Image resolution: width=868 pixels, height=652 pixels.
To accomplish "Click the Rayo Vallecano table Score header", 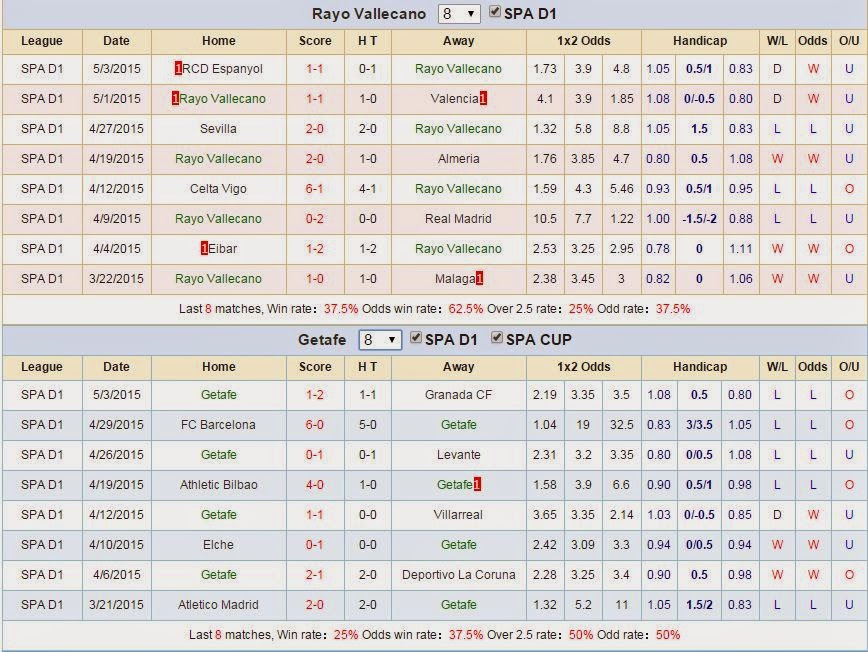I will coord(315,40).
